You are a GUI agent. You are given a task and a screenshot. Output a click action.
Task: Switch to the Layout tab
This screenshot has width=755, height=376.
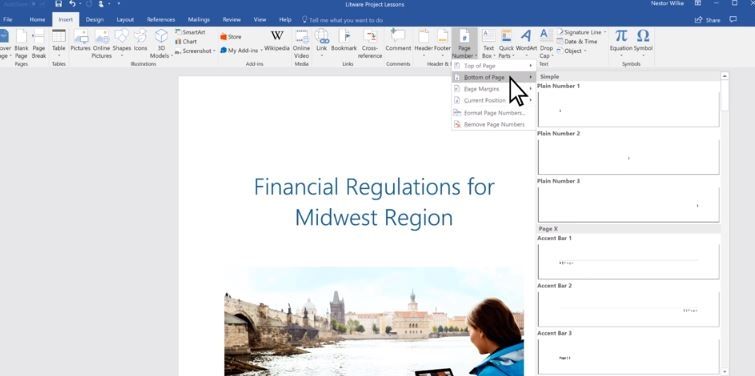tap(125, 20)
